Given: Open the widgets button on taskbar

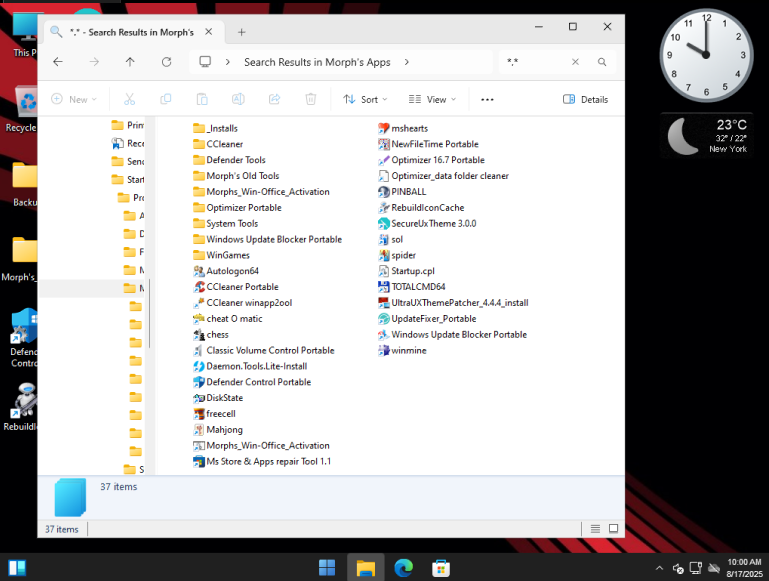Looking at the screenshot, I should [17, 568].
